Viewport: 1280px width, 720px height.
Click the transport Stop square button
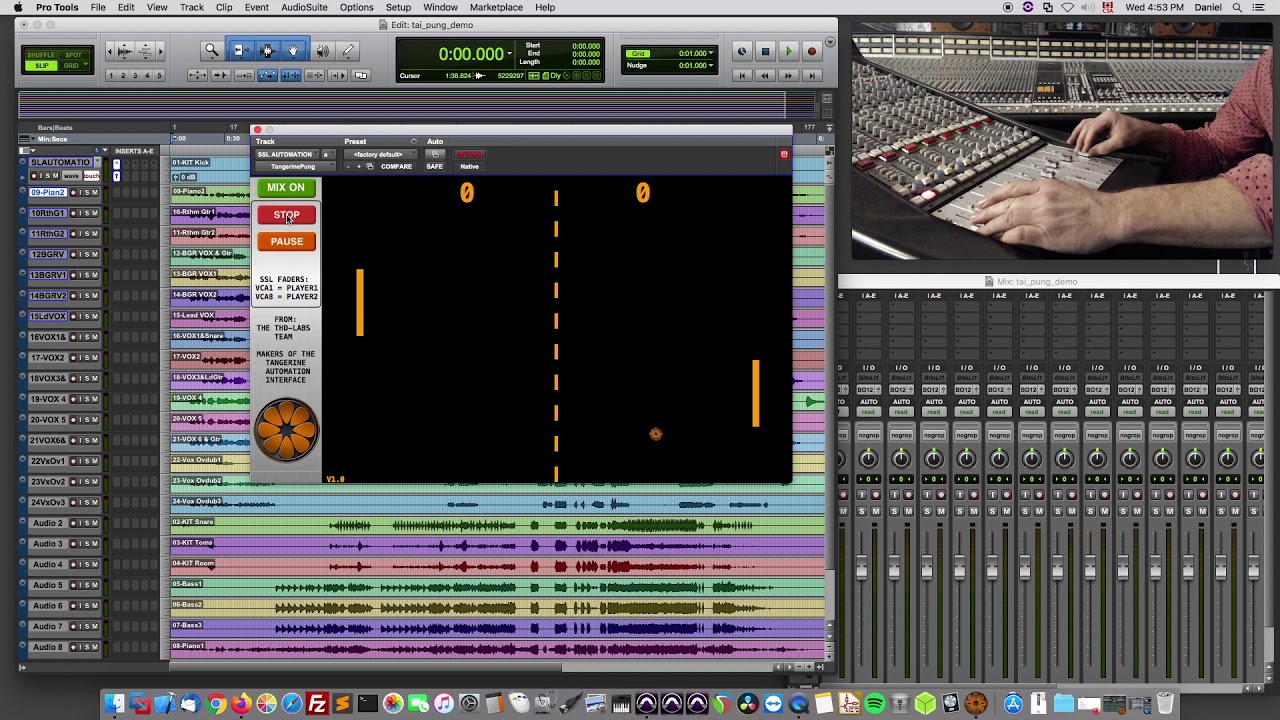point(765,52)
